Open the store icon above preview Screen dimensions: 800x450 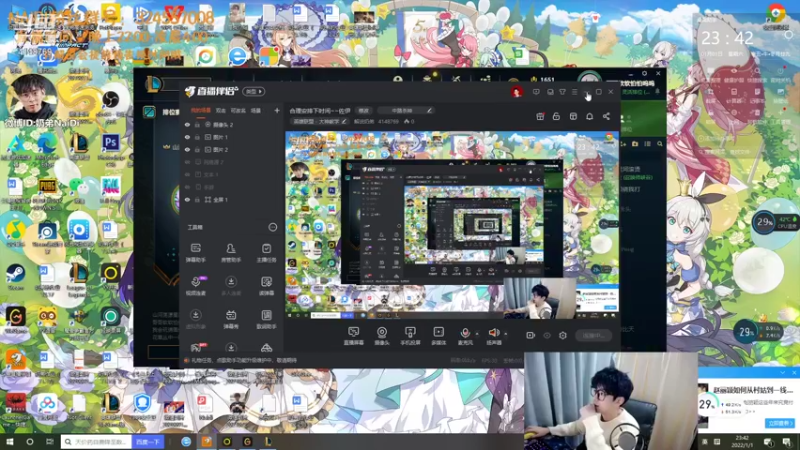[573, 117]
